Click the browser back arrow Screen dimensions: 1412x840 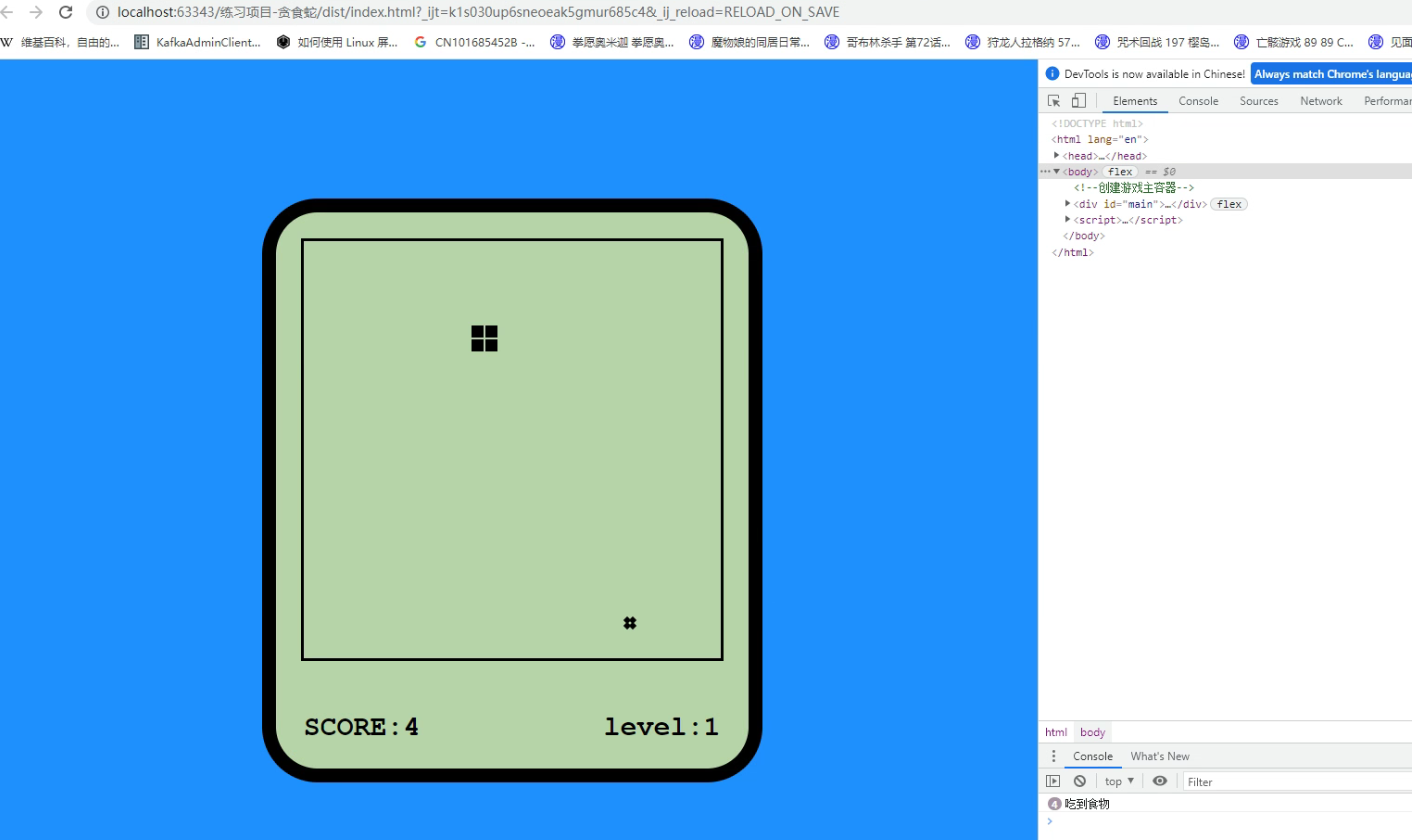tap(9, 13)
